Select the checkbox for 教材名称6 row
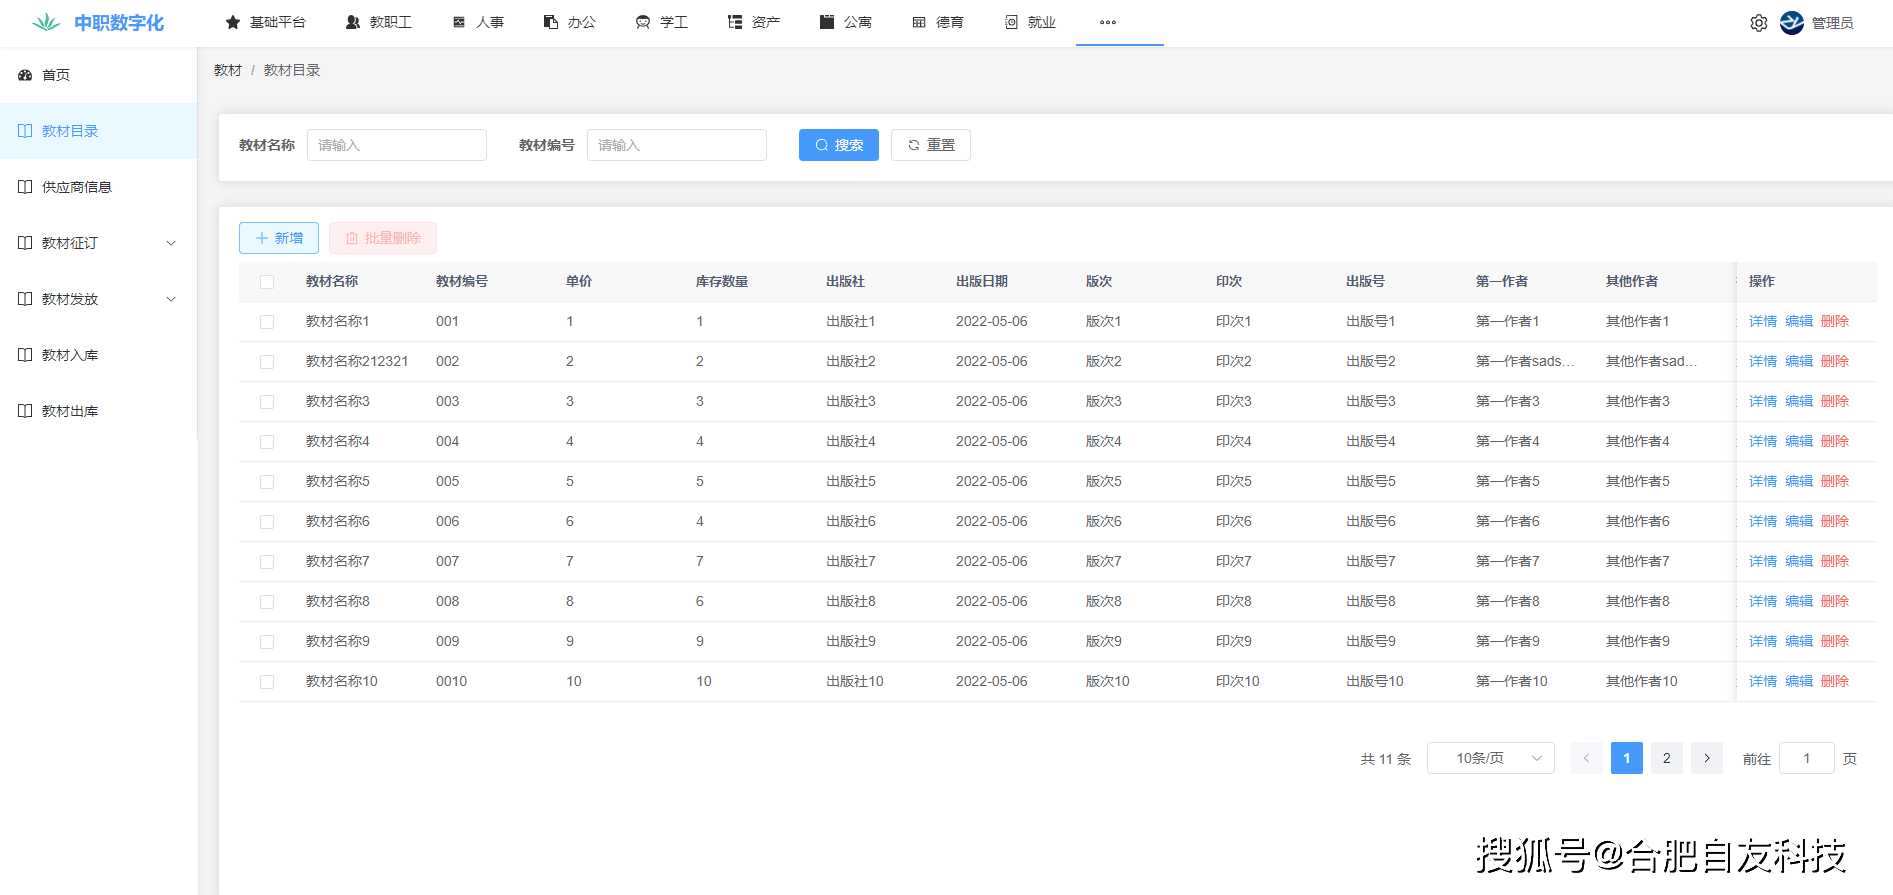The width and height of the screenshot is (1893, 895). pyautogui.click(x=267, y=522)
